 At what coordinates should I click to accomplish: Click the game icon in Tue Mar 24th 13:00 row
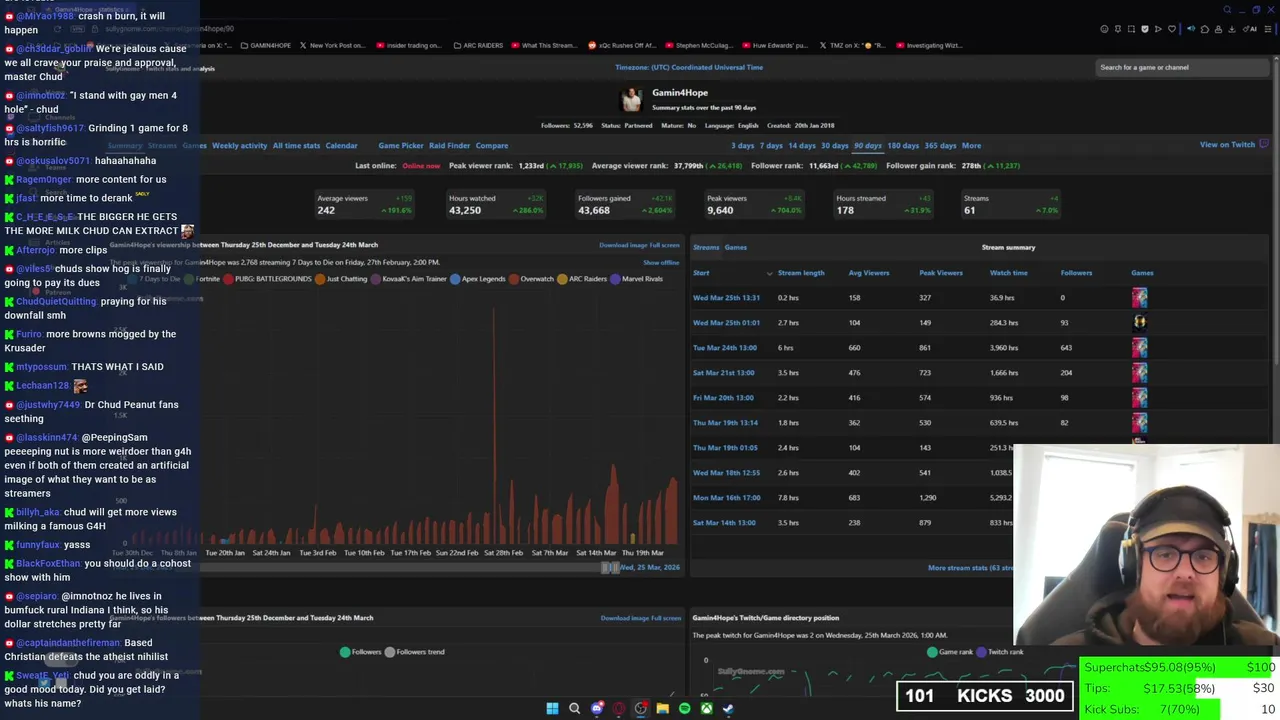pyautogui.click(x=1139, y=347)
